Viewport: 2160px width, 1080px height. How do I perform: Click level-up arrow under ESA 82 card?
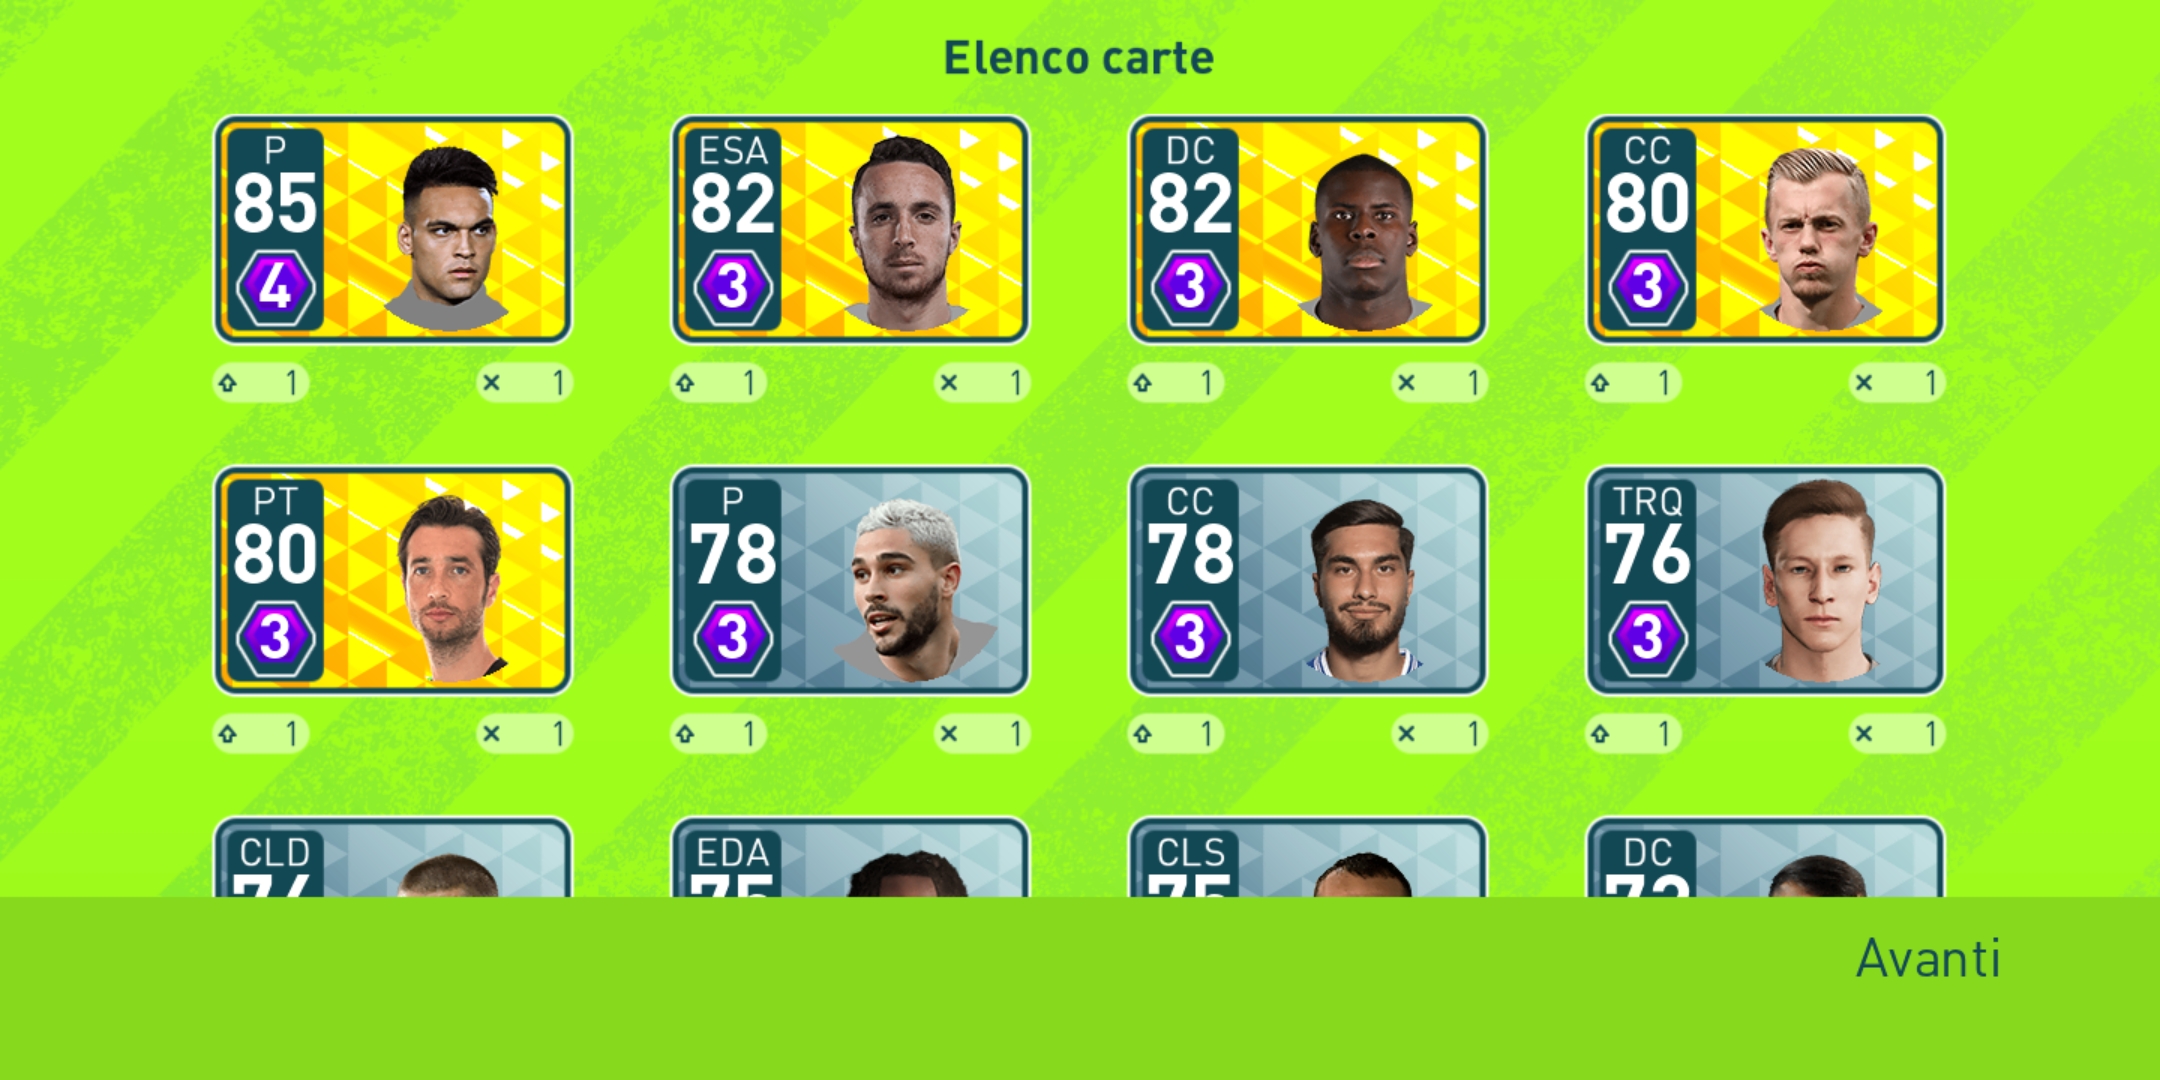pos(718,382)
